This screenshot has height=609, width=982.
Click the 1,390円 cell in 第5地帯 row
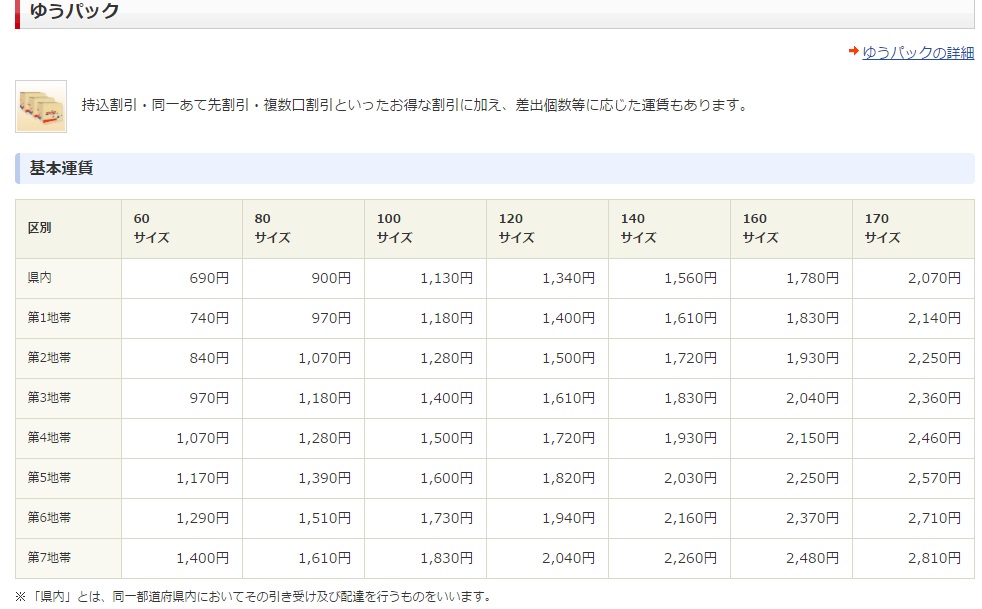(x=303, y=479)
